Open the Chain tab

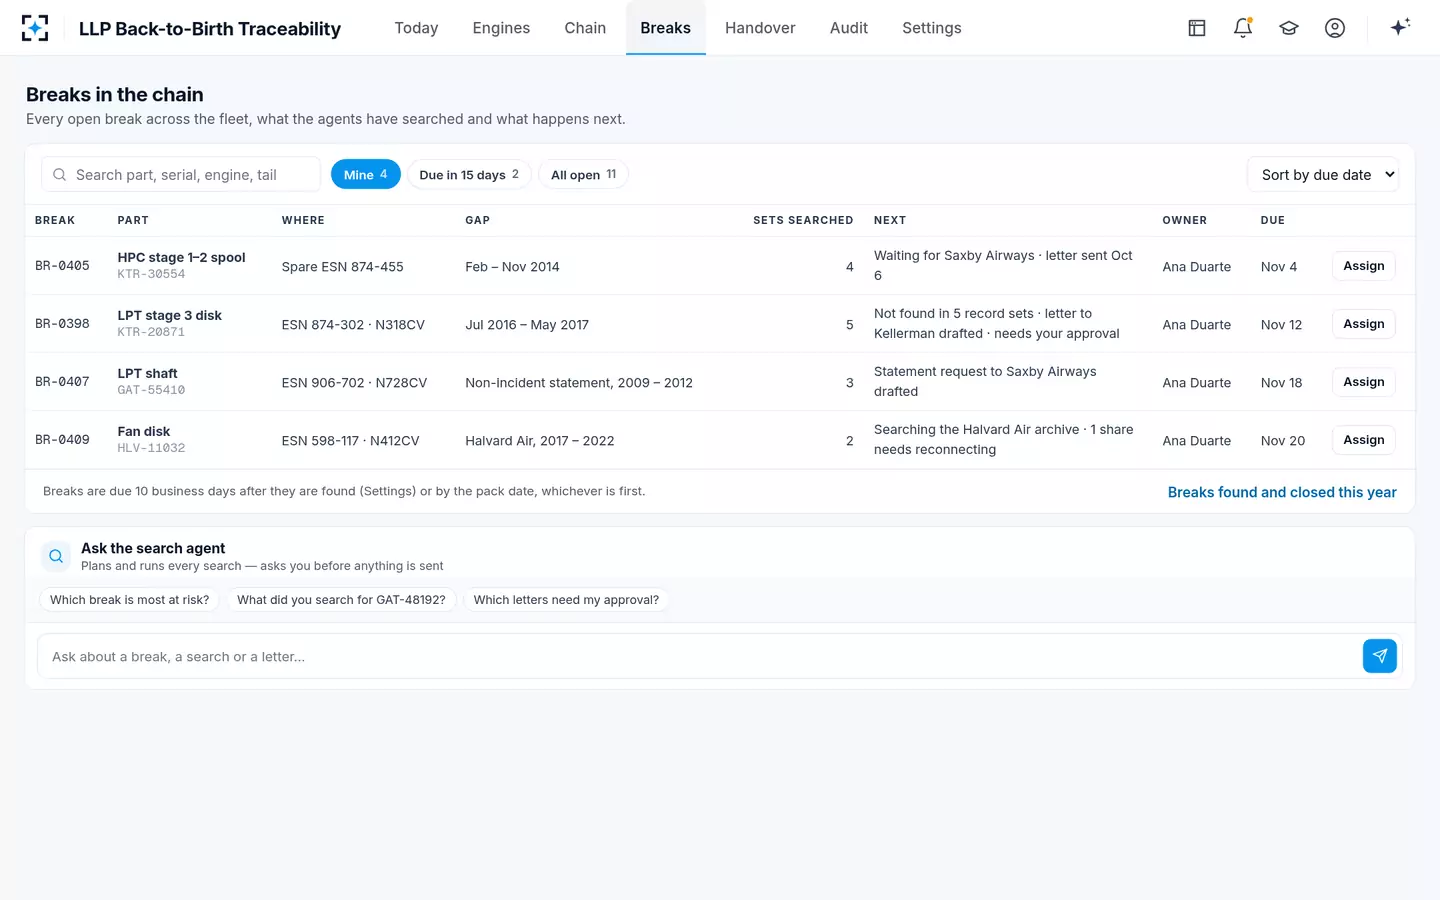(x=585, y=28)
